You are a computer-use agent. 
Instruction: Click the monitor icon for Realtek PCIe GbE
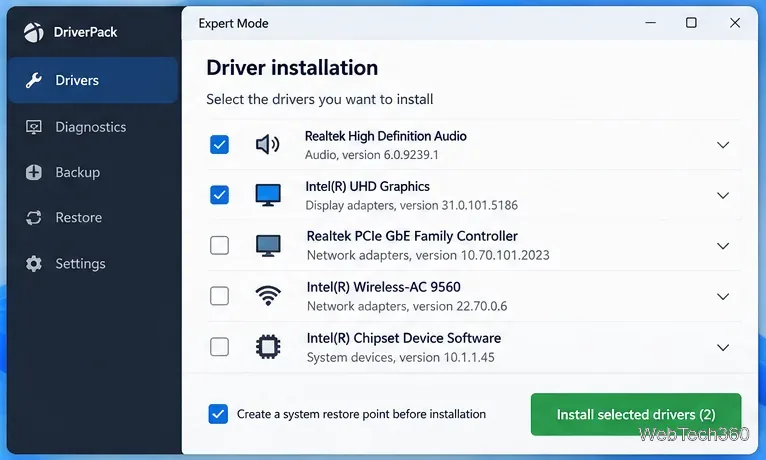[268, 246]
